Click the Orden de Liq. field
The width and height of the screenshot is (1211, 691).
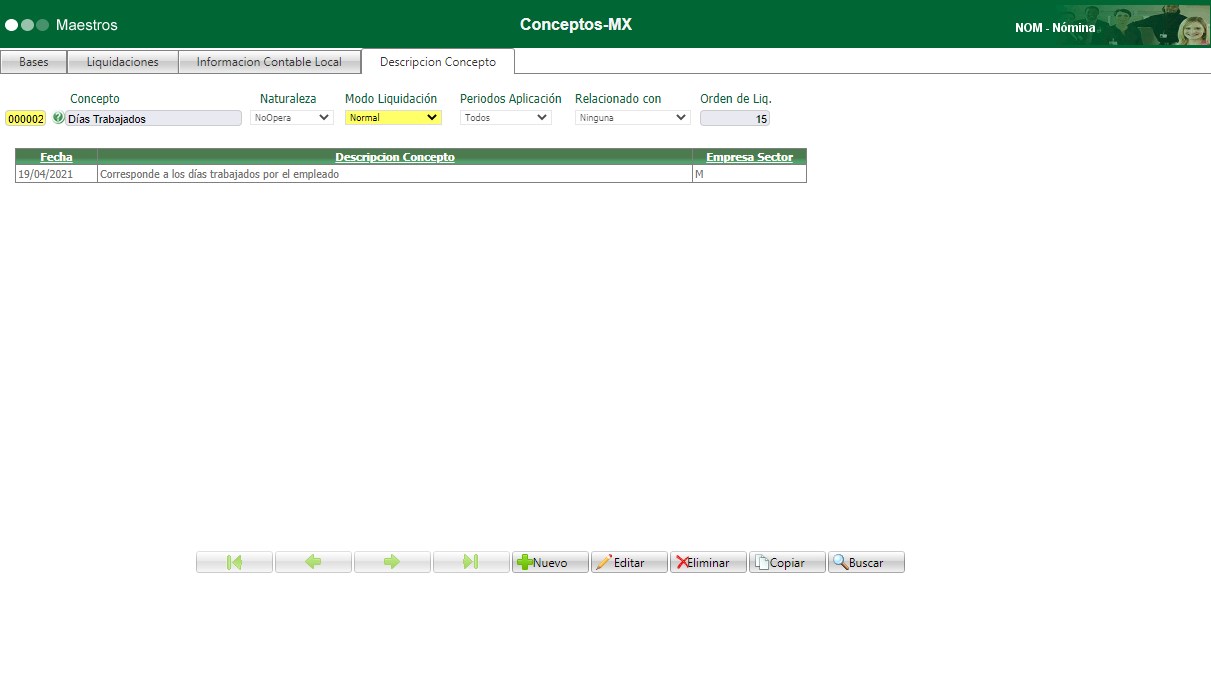(x=735, y=118)
